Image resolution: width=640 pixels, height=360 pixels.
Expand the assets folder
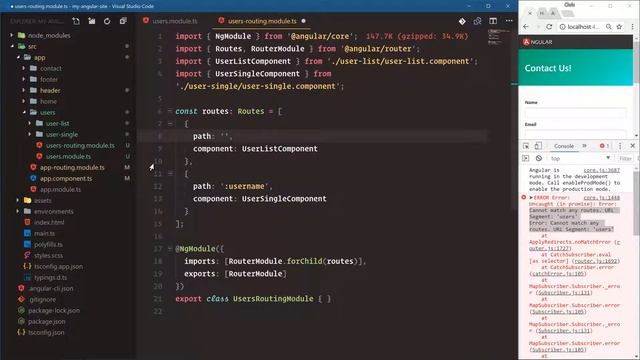[18, 200]
